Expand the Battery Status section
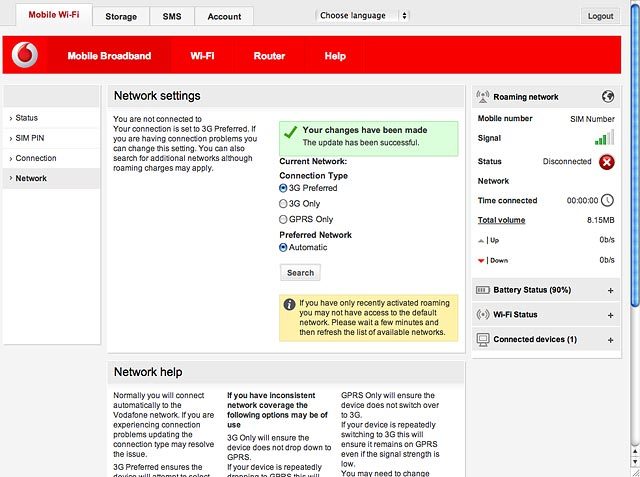 [x=611, y=291]
